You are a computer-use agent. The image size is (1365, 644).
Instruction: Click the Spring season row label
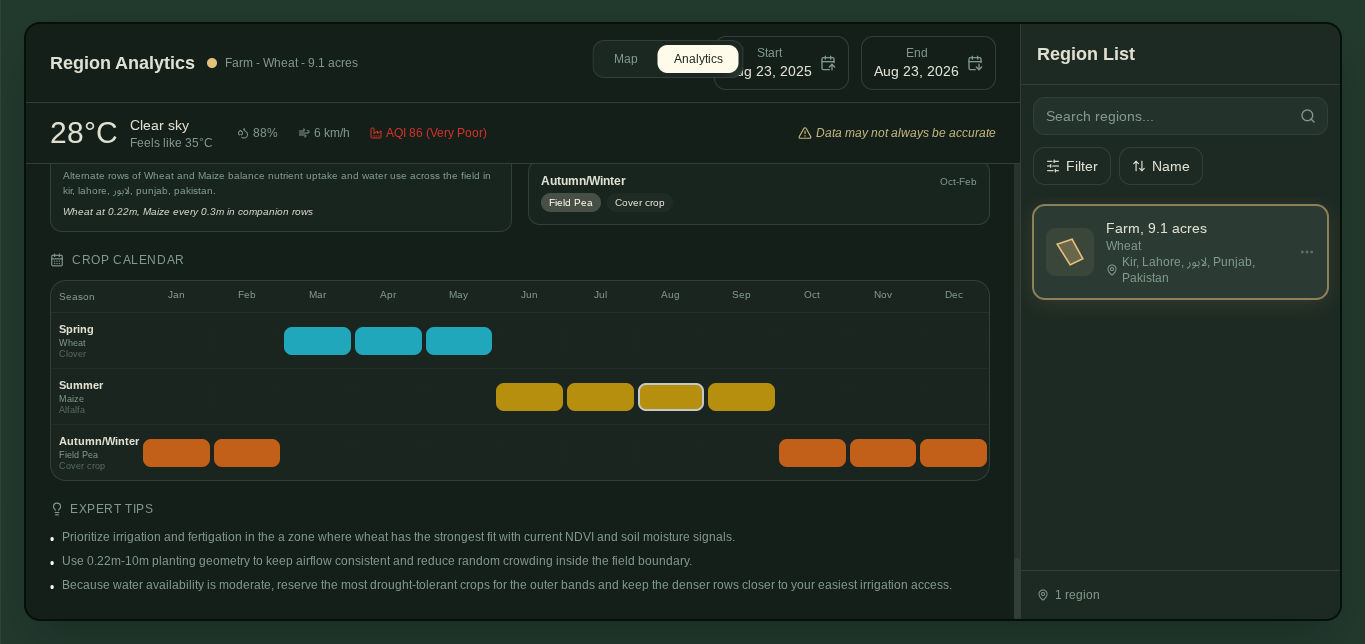pos(76,329)
